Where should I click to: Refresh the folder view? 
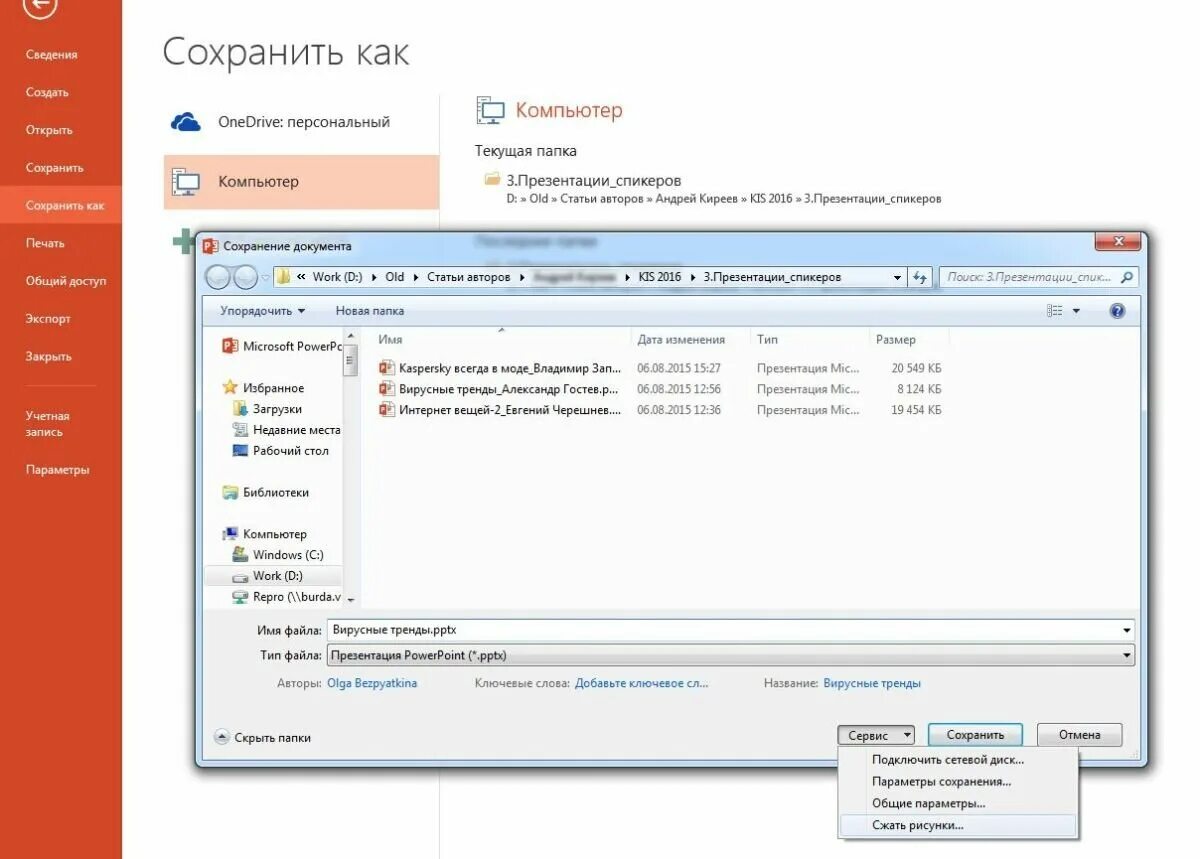920,277
